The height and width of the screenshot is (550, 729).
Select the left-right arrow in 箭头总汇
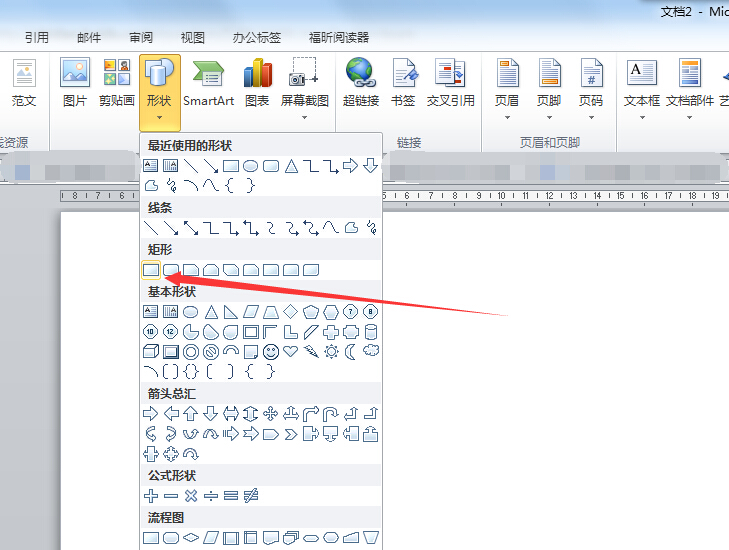(x=231, y=413)
